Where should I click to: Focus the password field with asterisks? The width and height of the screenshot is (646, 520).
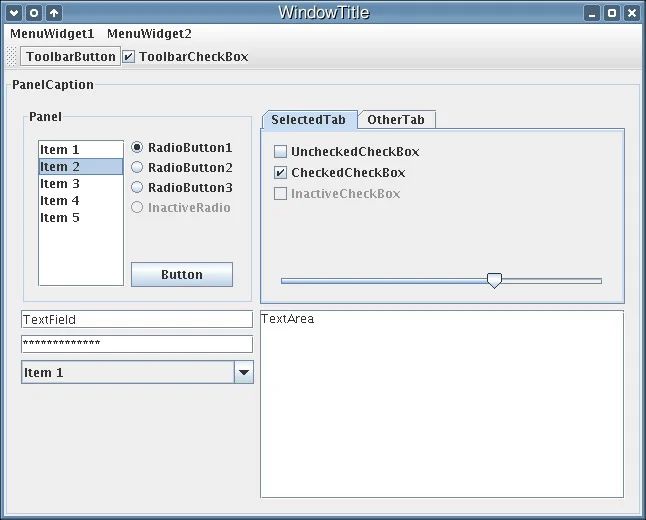click(x=137, y=344)
